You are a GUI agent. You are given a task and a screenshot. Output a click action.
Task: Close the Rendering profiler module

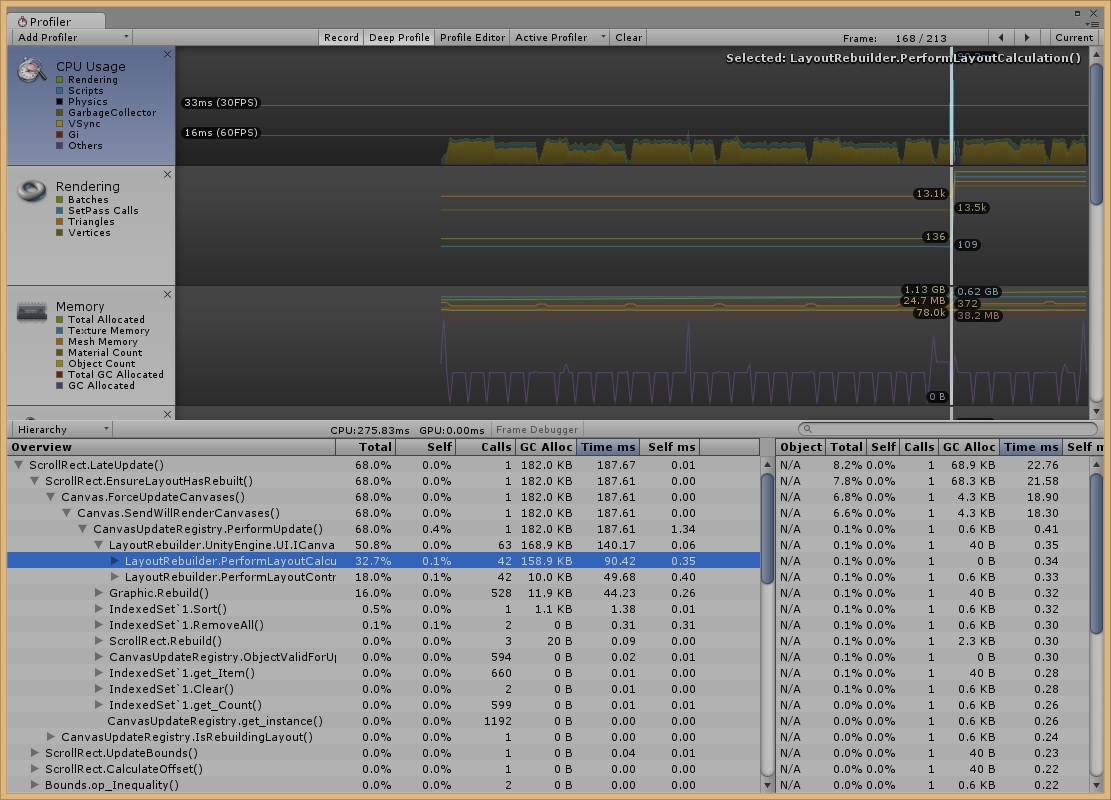tap(167, 174)
